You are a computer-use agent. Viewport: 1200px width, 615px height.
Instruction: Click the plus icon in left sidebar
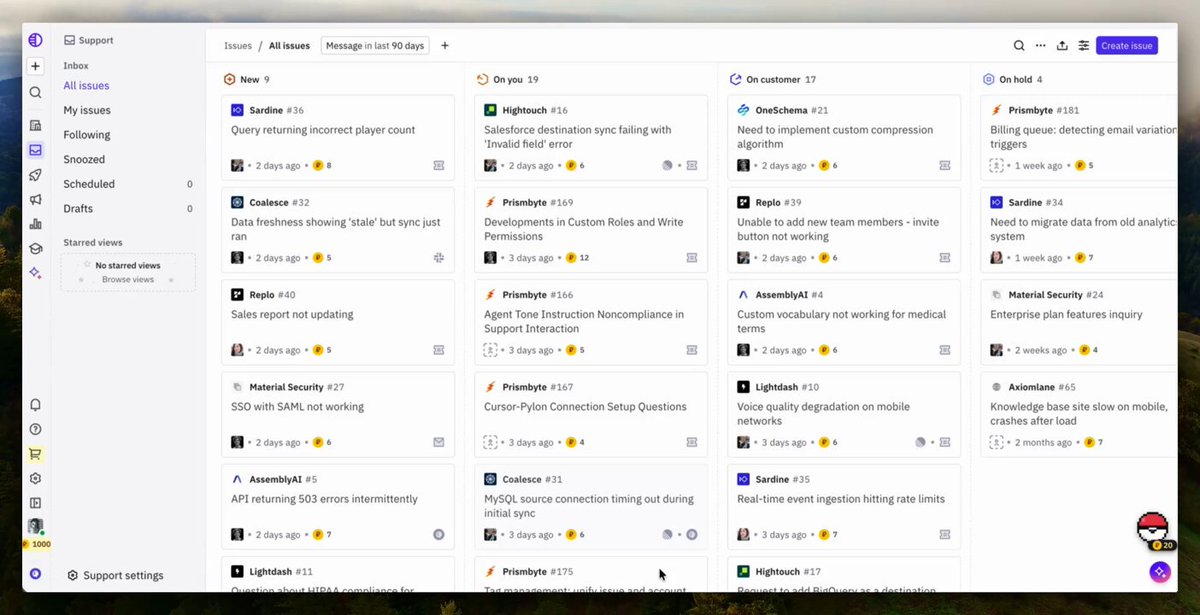(x=35, y=66)
